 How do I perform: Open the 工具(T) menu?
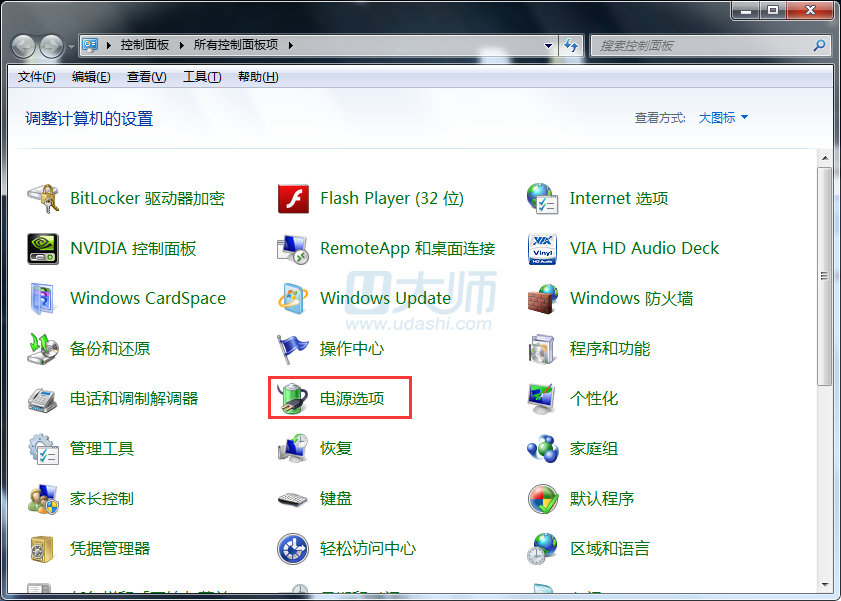pos(201,77)
